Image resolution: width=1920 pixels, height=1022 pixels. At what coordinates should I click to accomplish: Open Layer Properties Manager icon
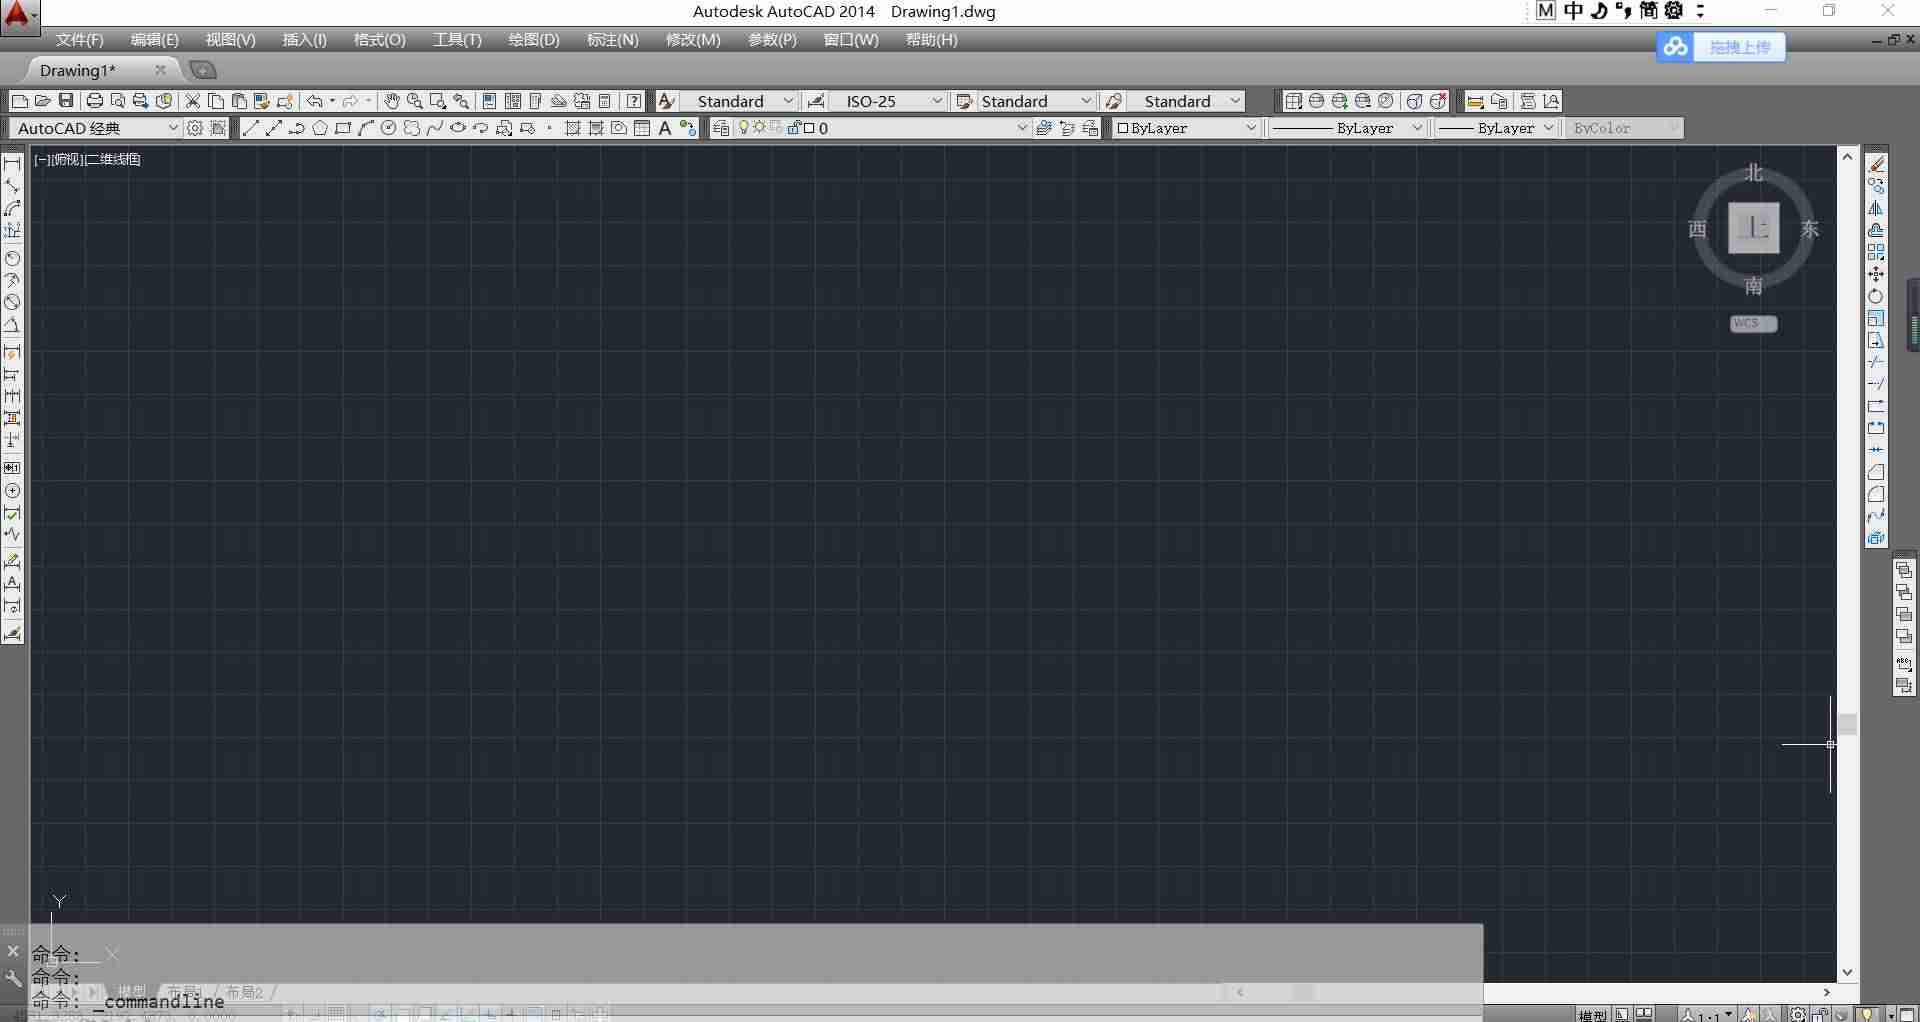[721, 128]
